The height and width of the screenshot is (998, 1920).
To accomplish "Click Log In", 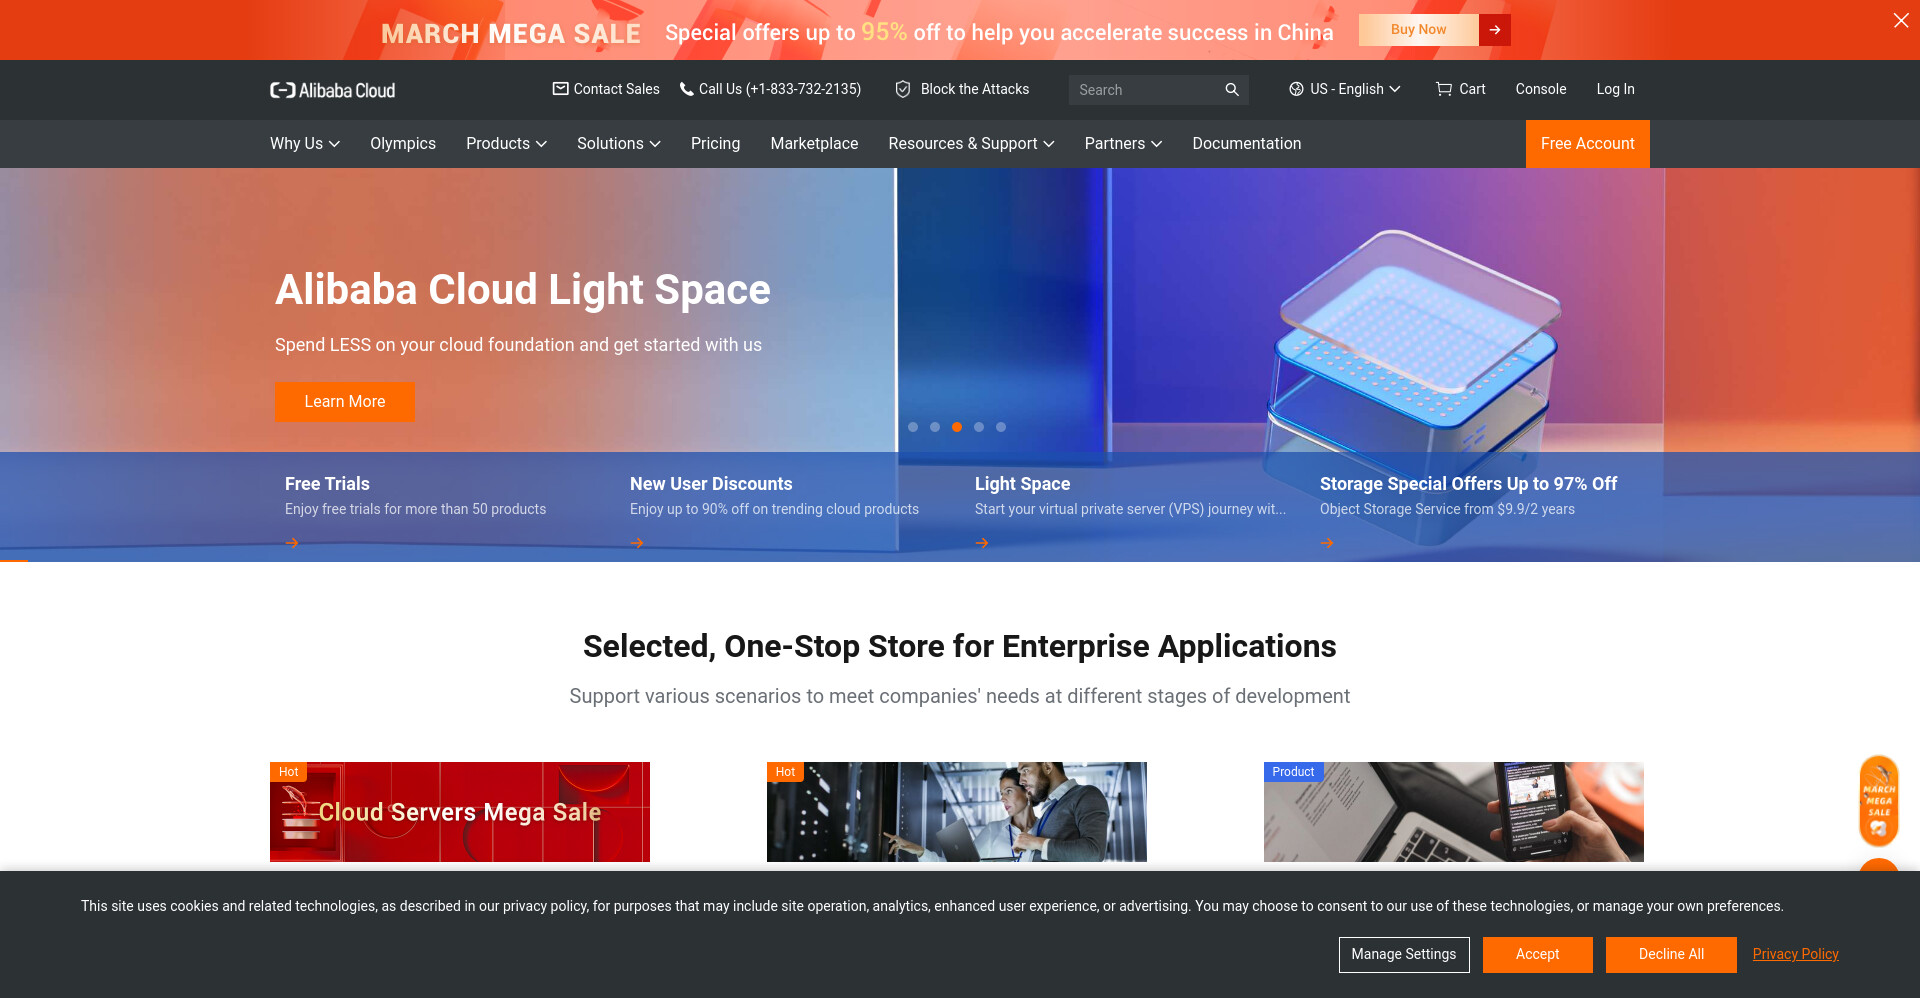I will [1615, 89].
